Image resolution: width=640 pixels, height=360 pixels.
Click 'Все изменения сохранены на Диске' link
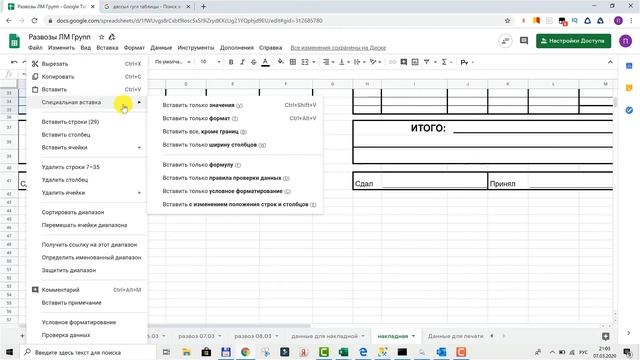(x=338, y=48)
